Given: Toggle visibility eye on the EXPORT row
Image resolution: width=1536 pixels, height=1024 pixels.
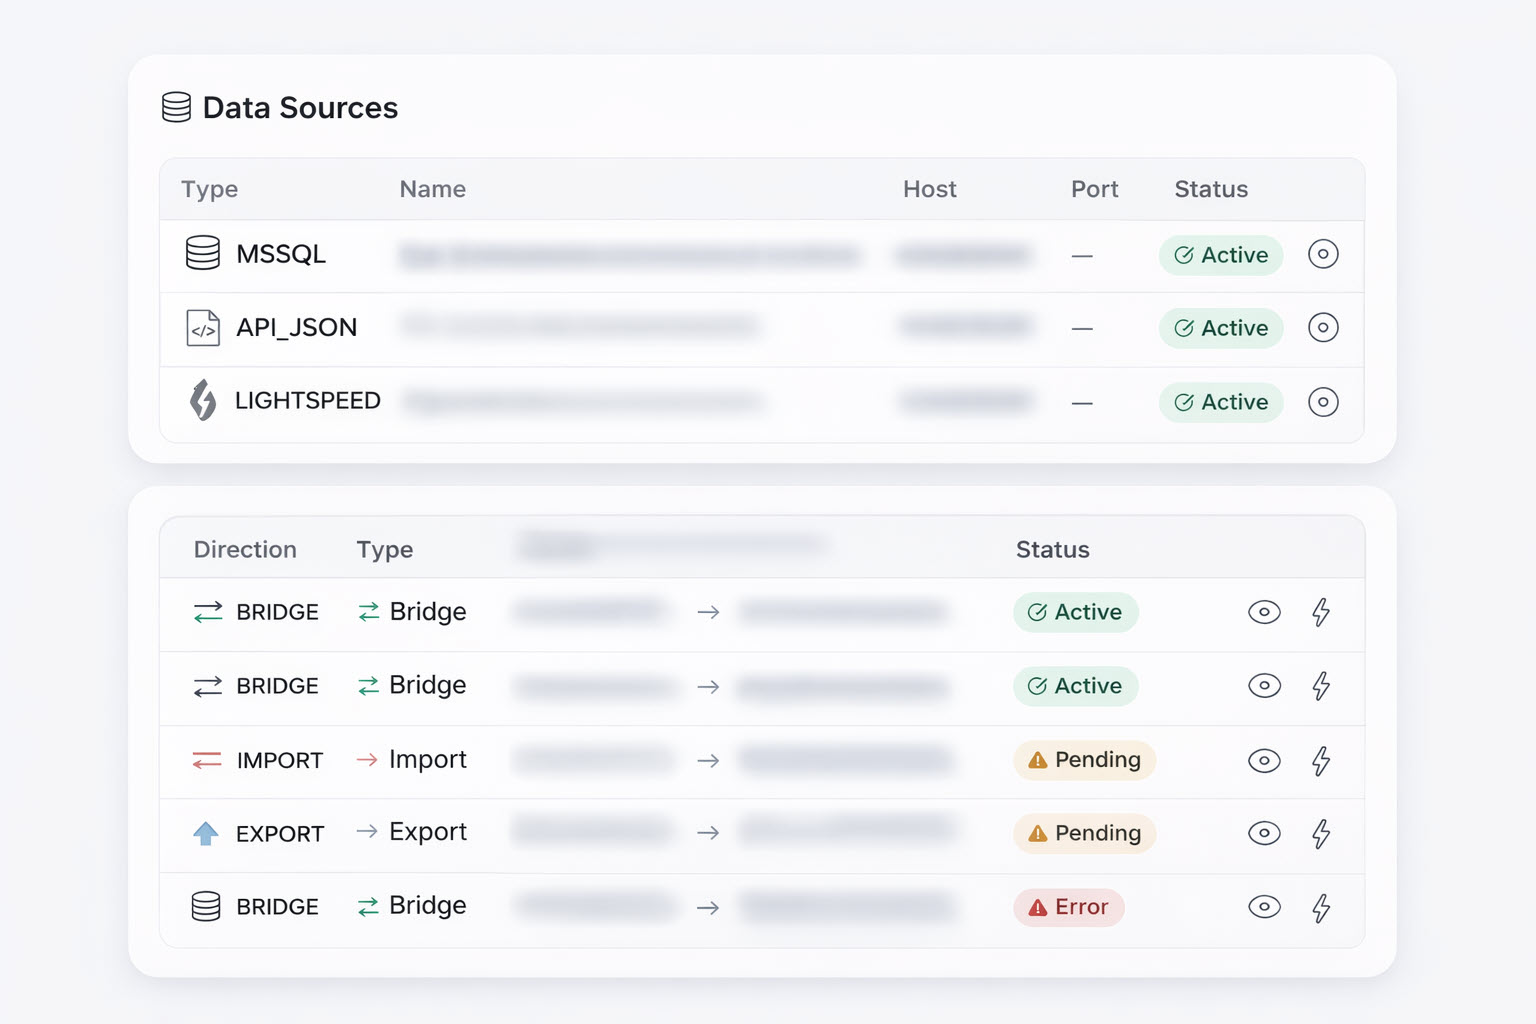Looking at the screenshot, I should point(1264,833).
